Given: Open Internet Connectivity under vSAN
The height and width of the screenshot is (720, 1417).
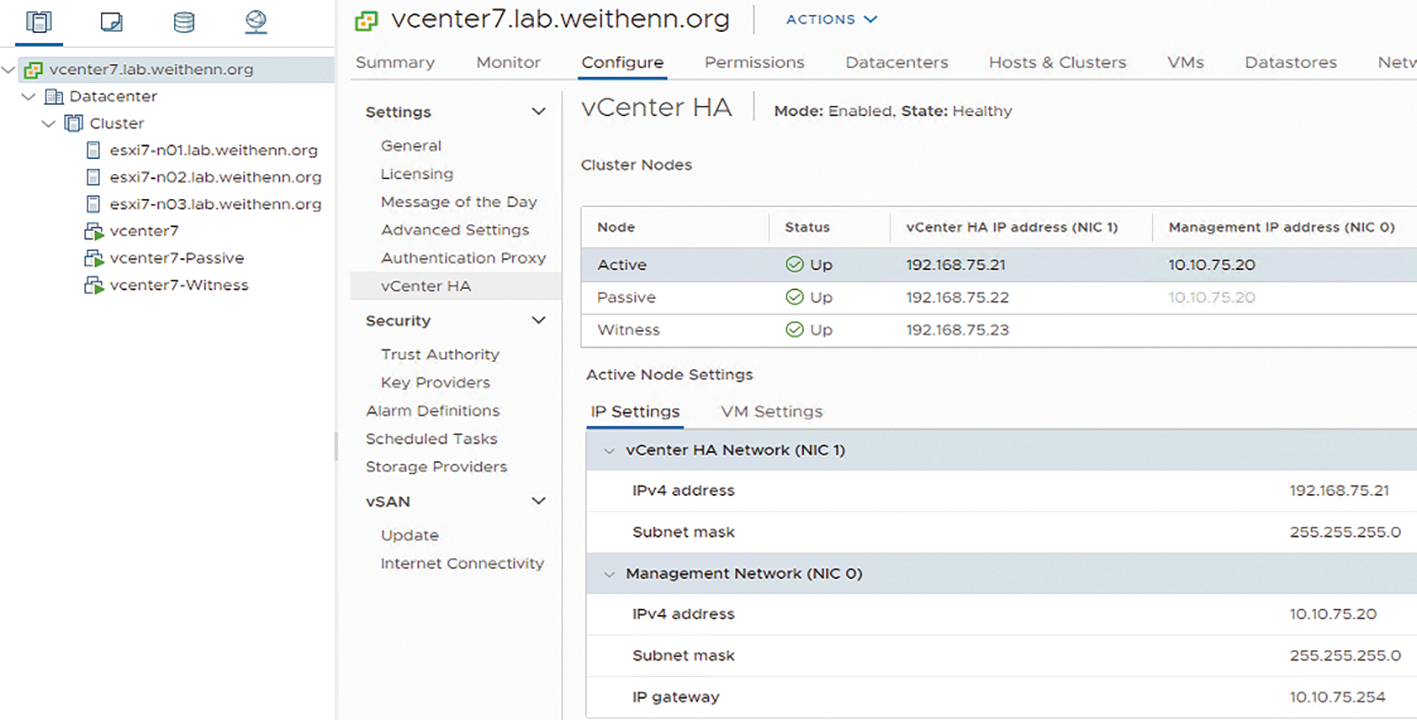Looking at the screenshot, I should [x=462, y=564].
